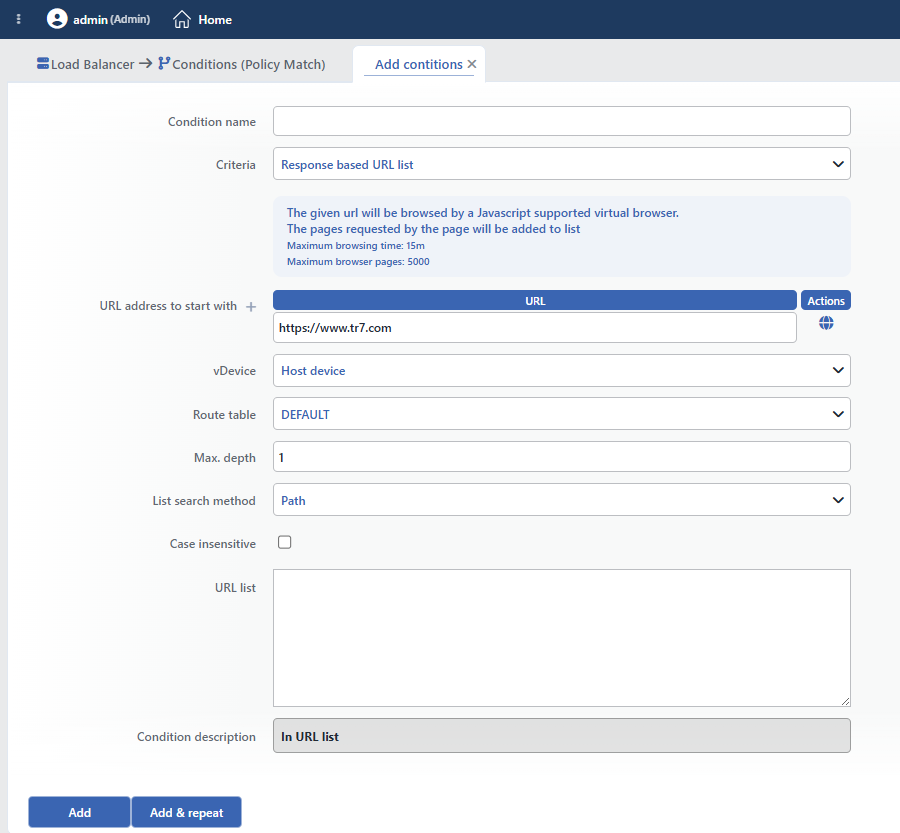Click the 'URL address to start with' label

pos(168,306)
